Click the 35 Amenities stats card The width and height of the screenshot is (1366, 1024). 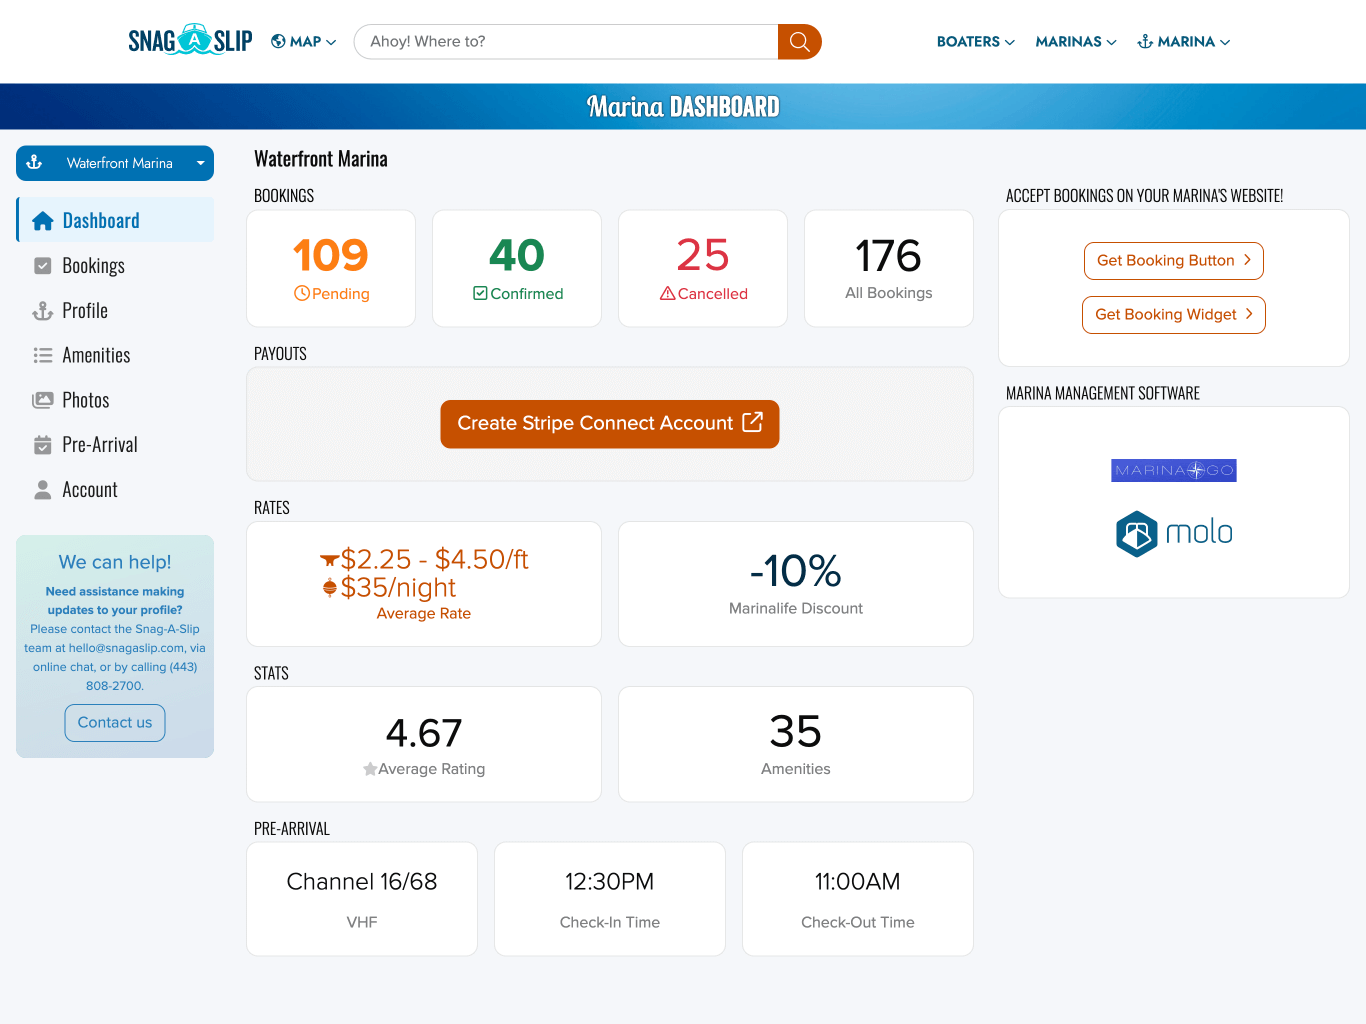[x=796, y=744]
